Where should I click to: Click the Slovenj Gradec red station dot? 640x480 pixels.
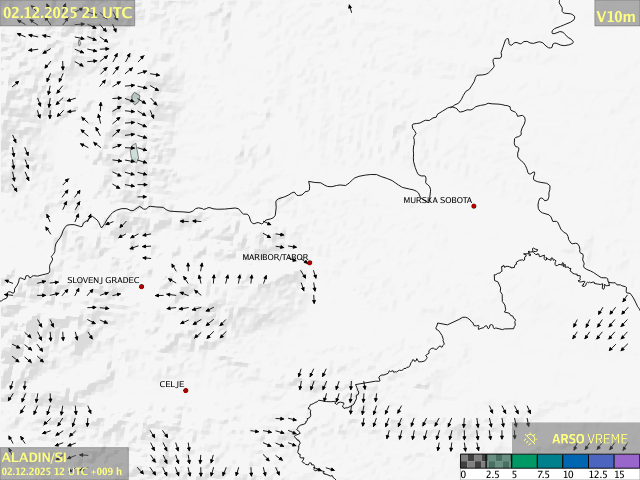[141, 287]
